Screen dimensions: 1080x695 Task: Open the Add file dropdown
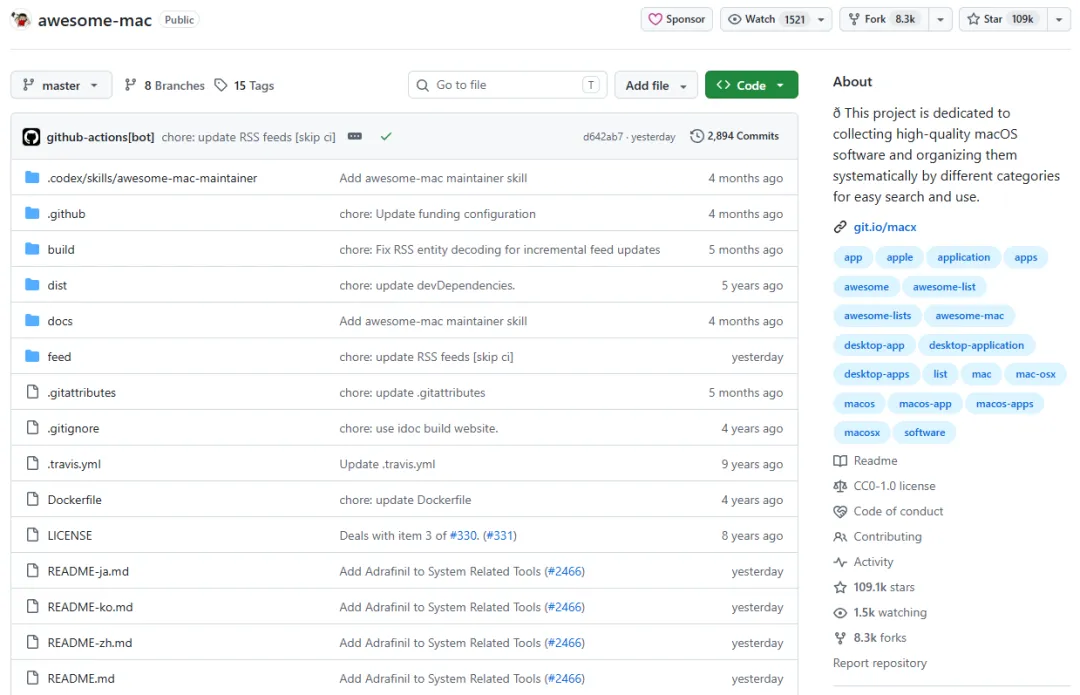656,85
